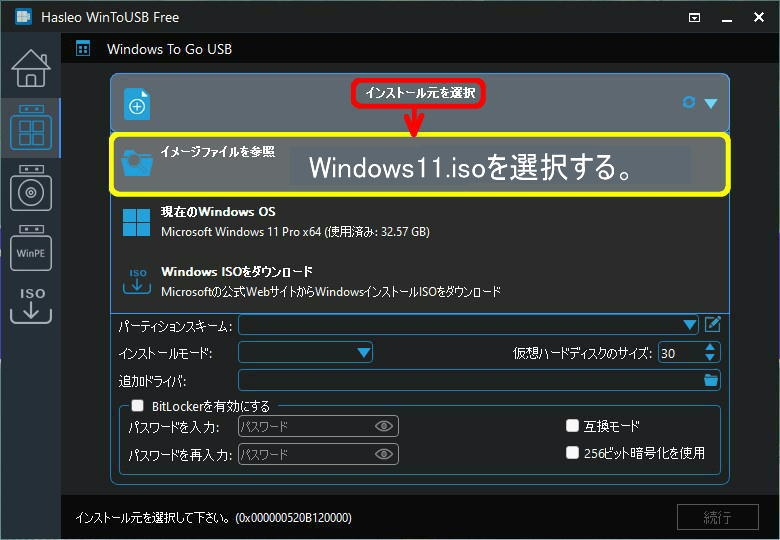Increase virtual hard disk size

pos(710,348)
